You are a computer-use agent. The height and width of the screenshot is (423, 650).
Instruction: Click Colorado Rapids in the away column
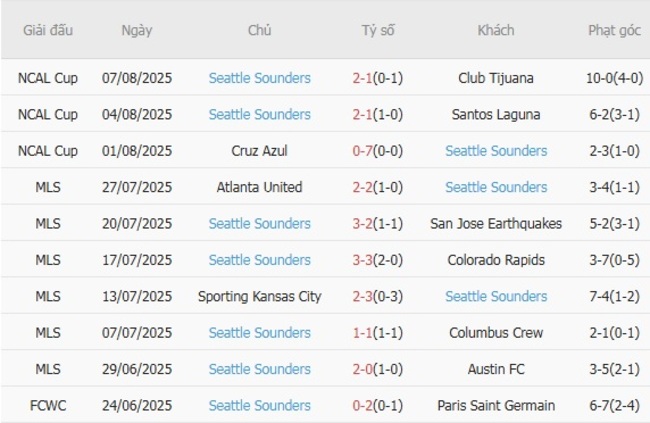point(496,260)
